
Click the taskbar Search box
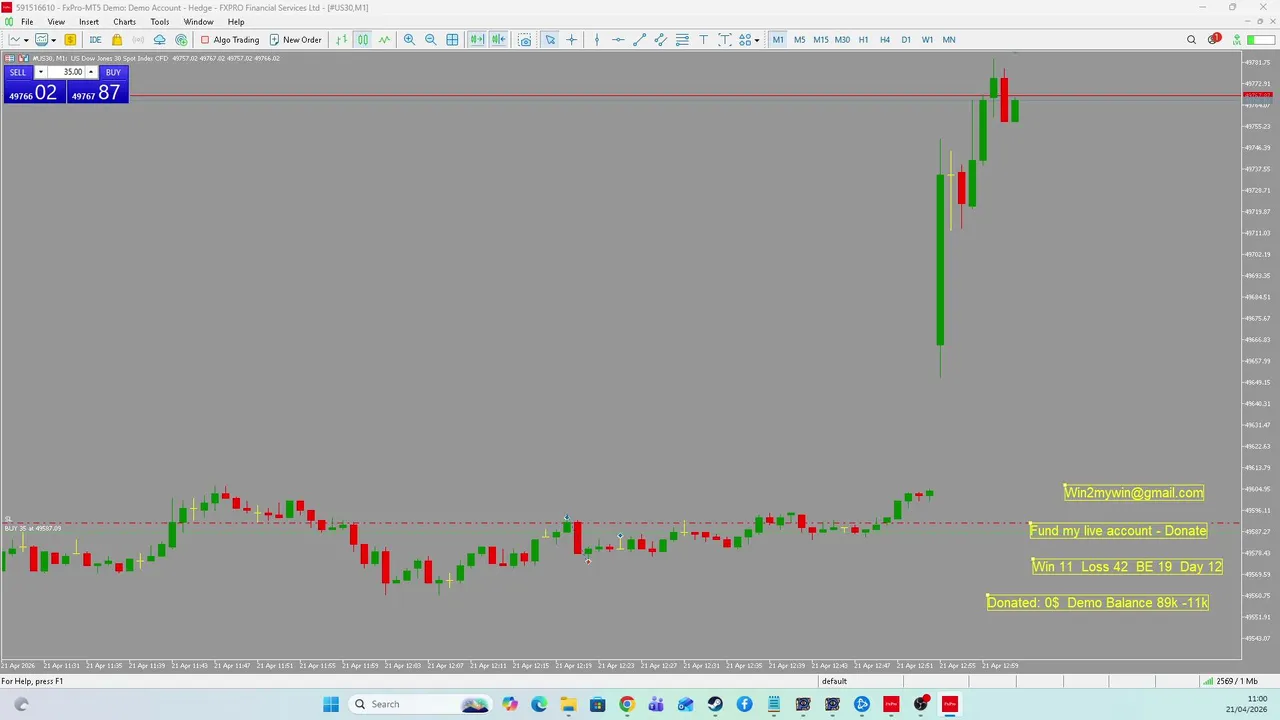tap(419, 704)
